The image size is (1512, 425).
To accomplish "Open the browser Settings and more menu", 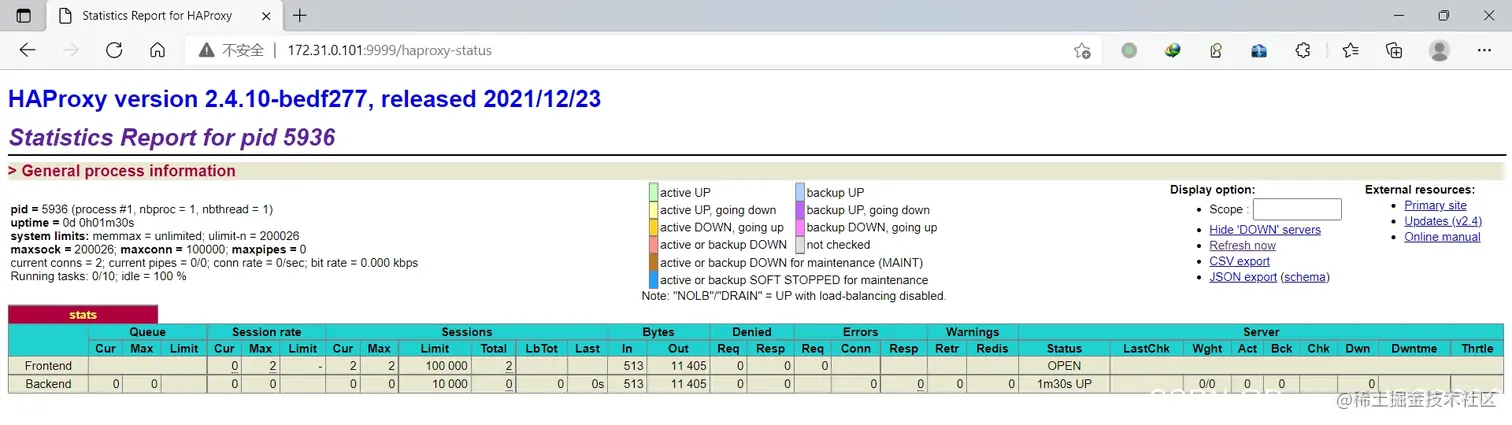I will click(1484, 50).
